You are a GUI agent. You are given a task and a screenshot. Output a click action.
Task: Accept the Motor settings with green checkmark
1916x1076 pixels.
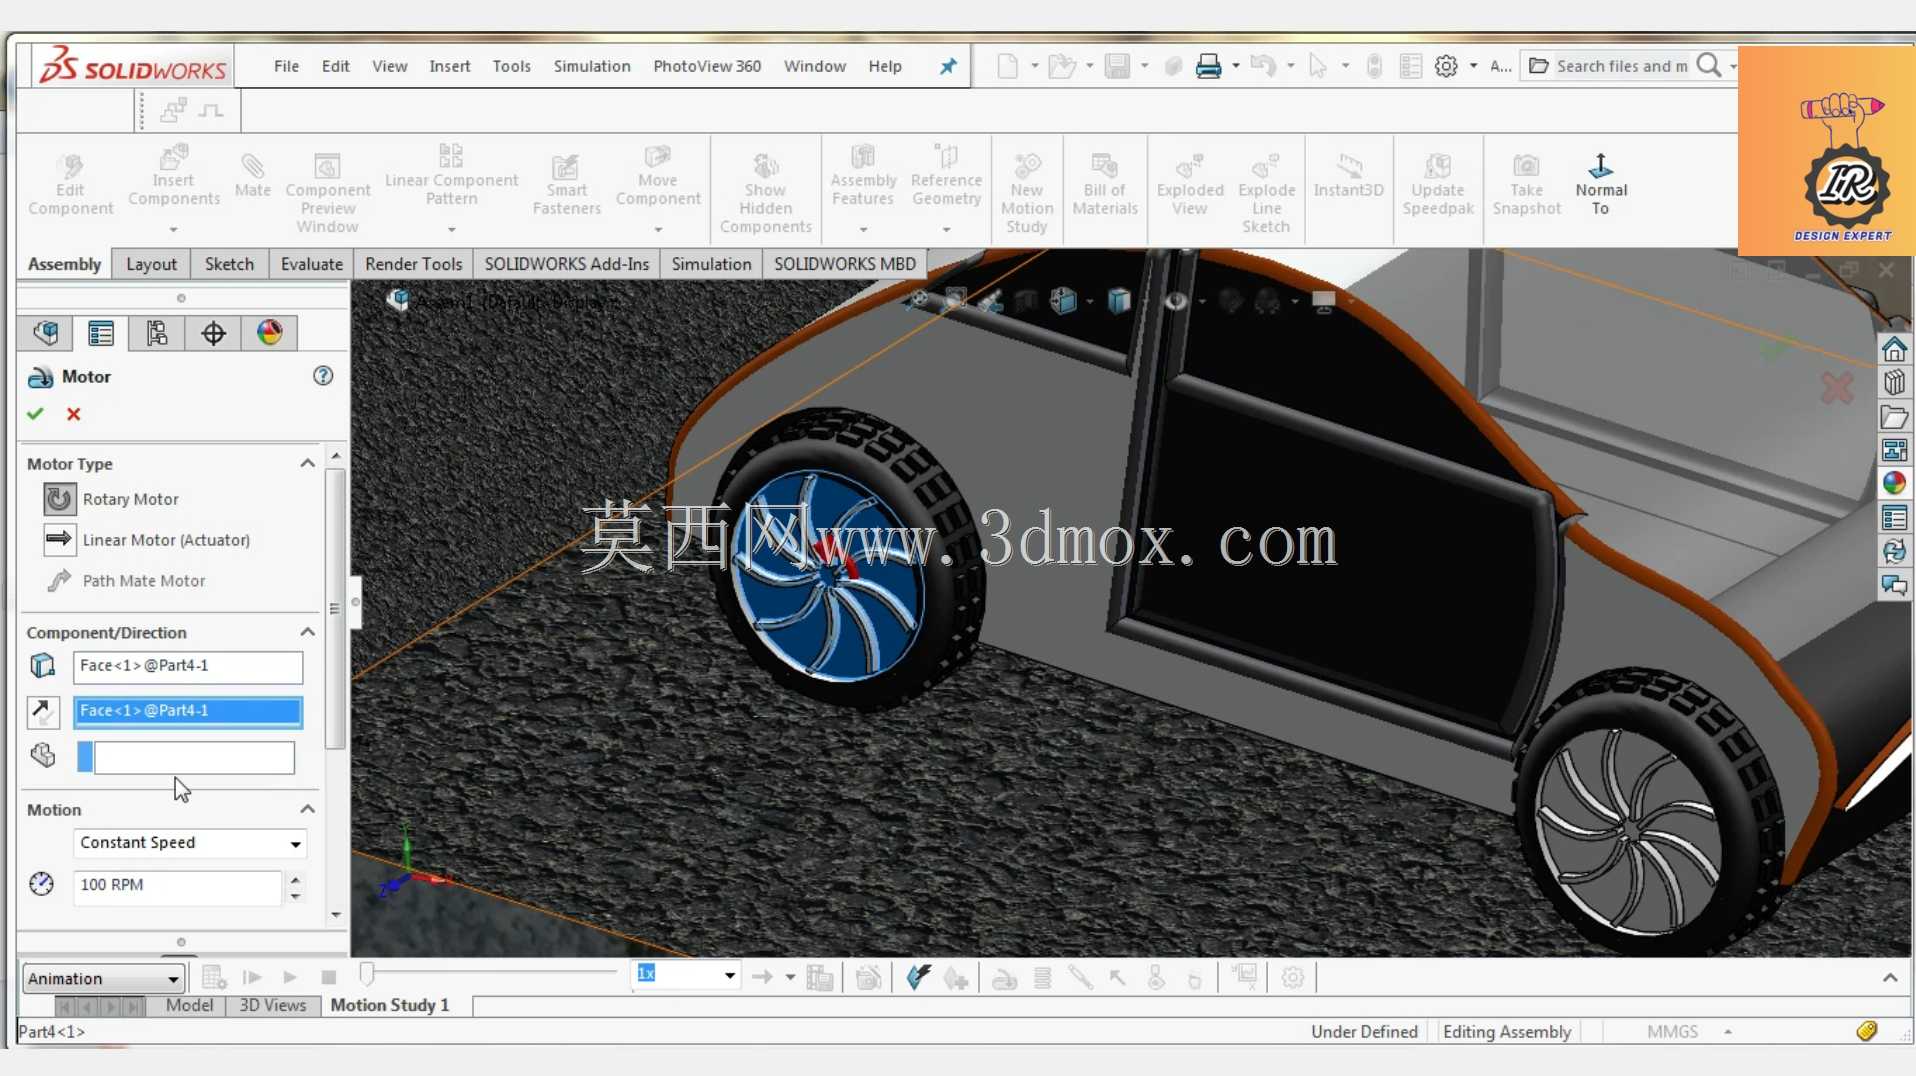tap(36, 414)
